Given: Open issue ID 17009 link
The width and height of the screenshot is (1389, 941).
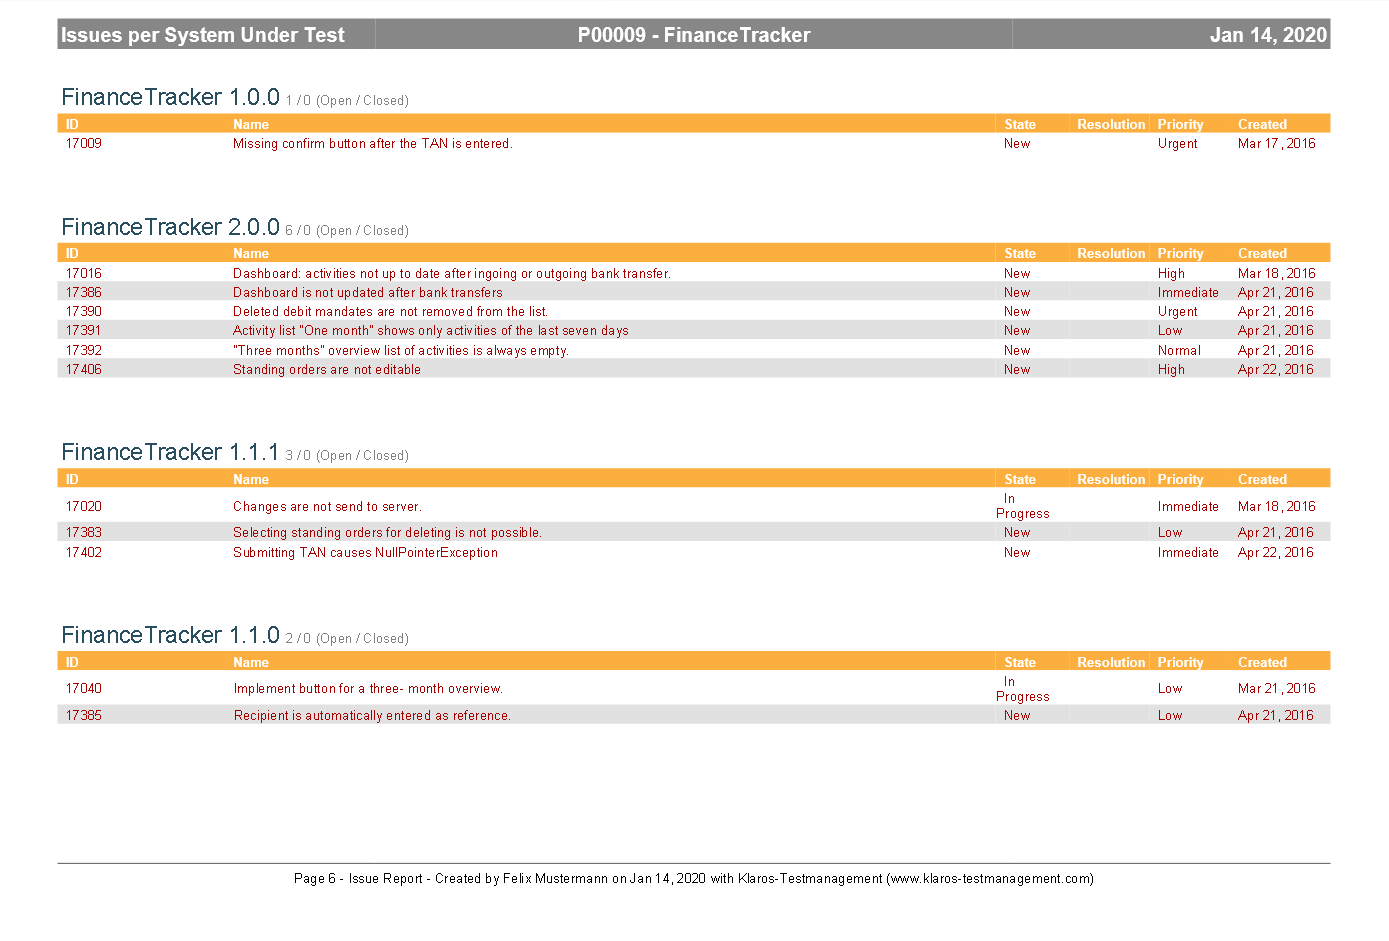Looking at the screenshot, I should coord(84,144).
